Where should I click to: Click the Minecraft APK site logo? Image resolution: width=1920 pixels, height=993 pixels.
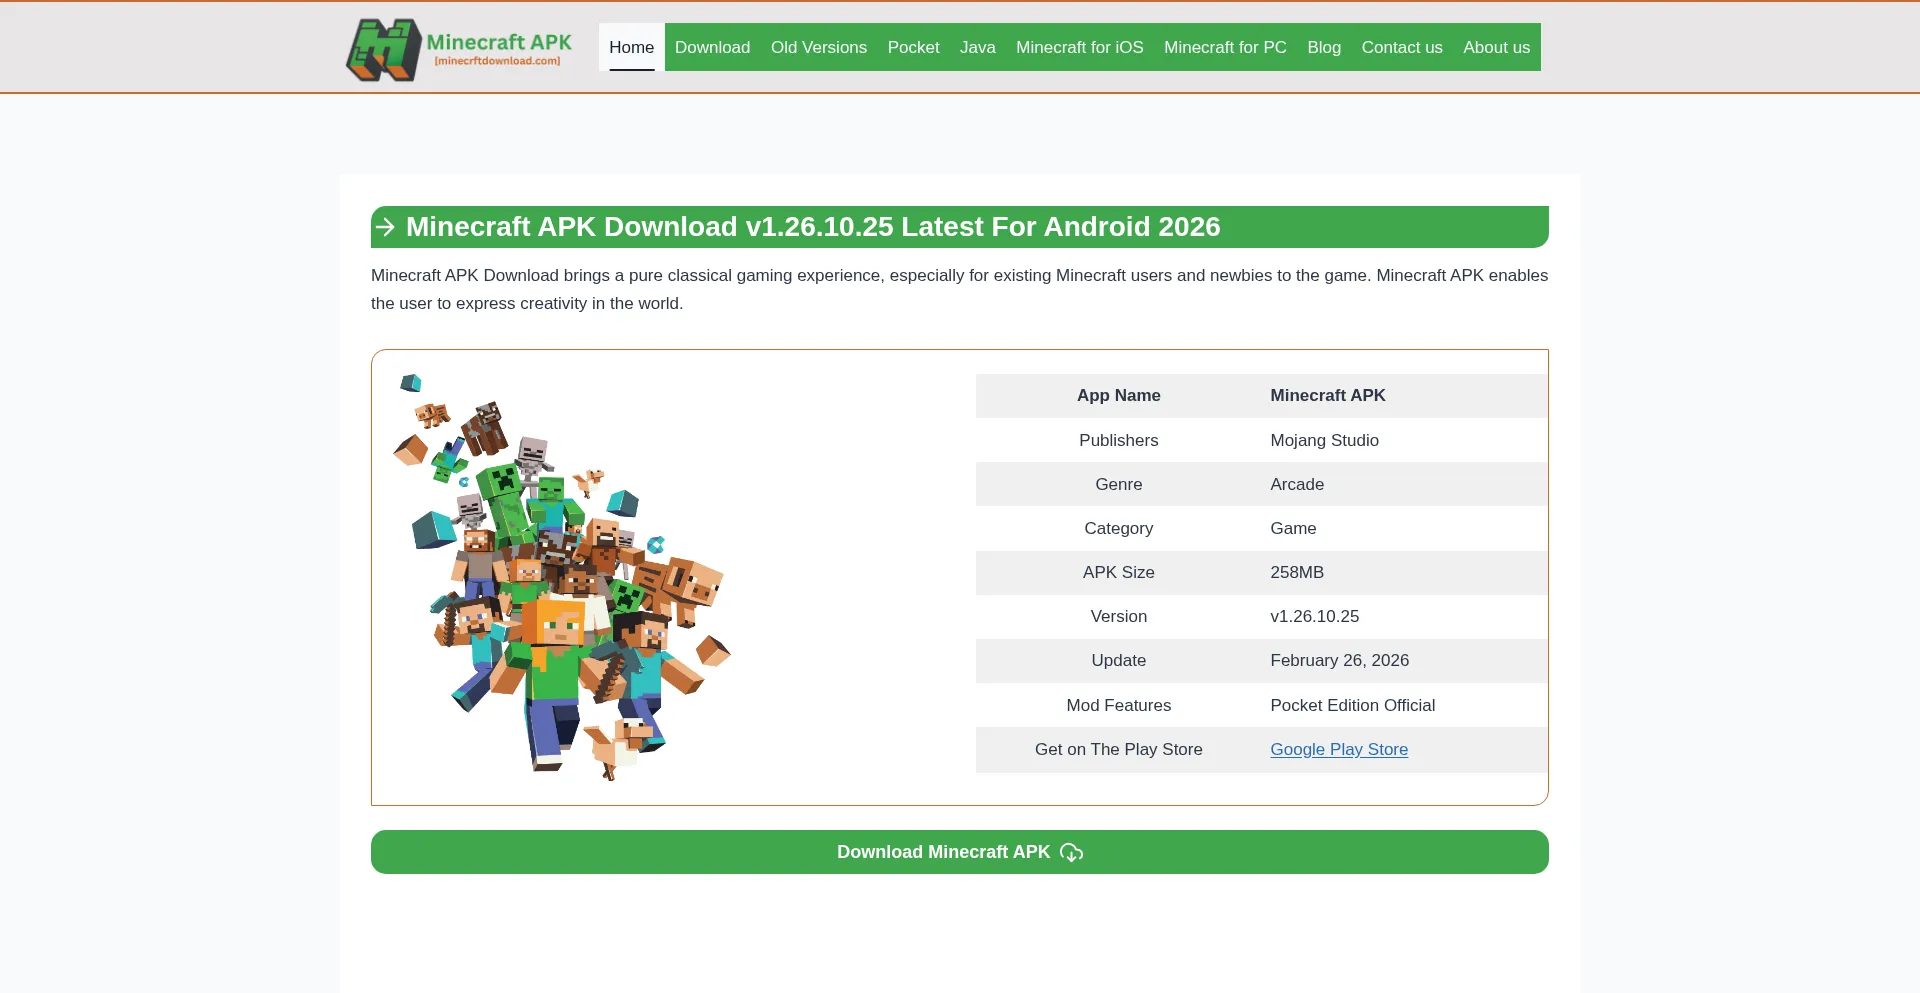(x=459, y=49)
